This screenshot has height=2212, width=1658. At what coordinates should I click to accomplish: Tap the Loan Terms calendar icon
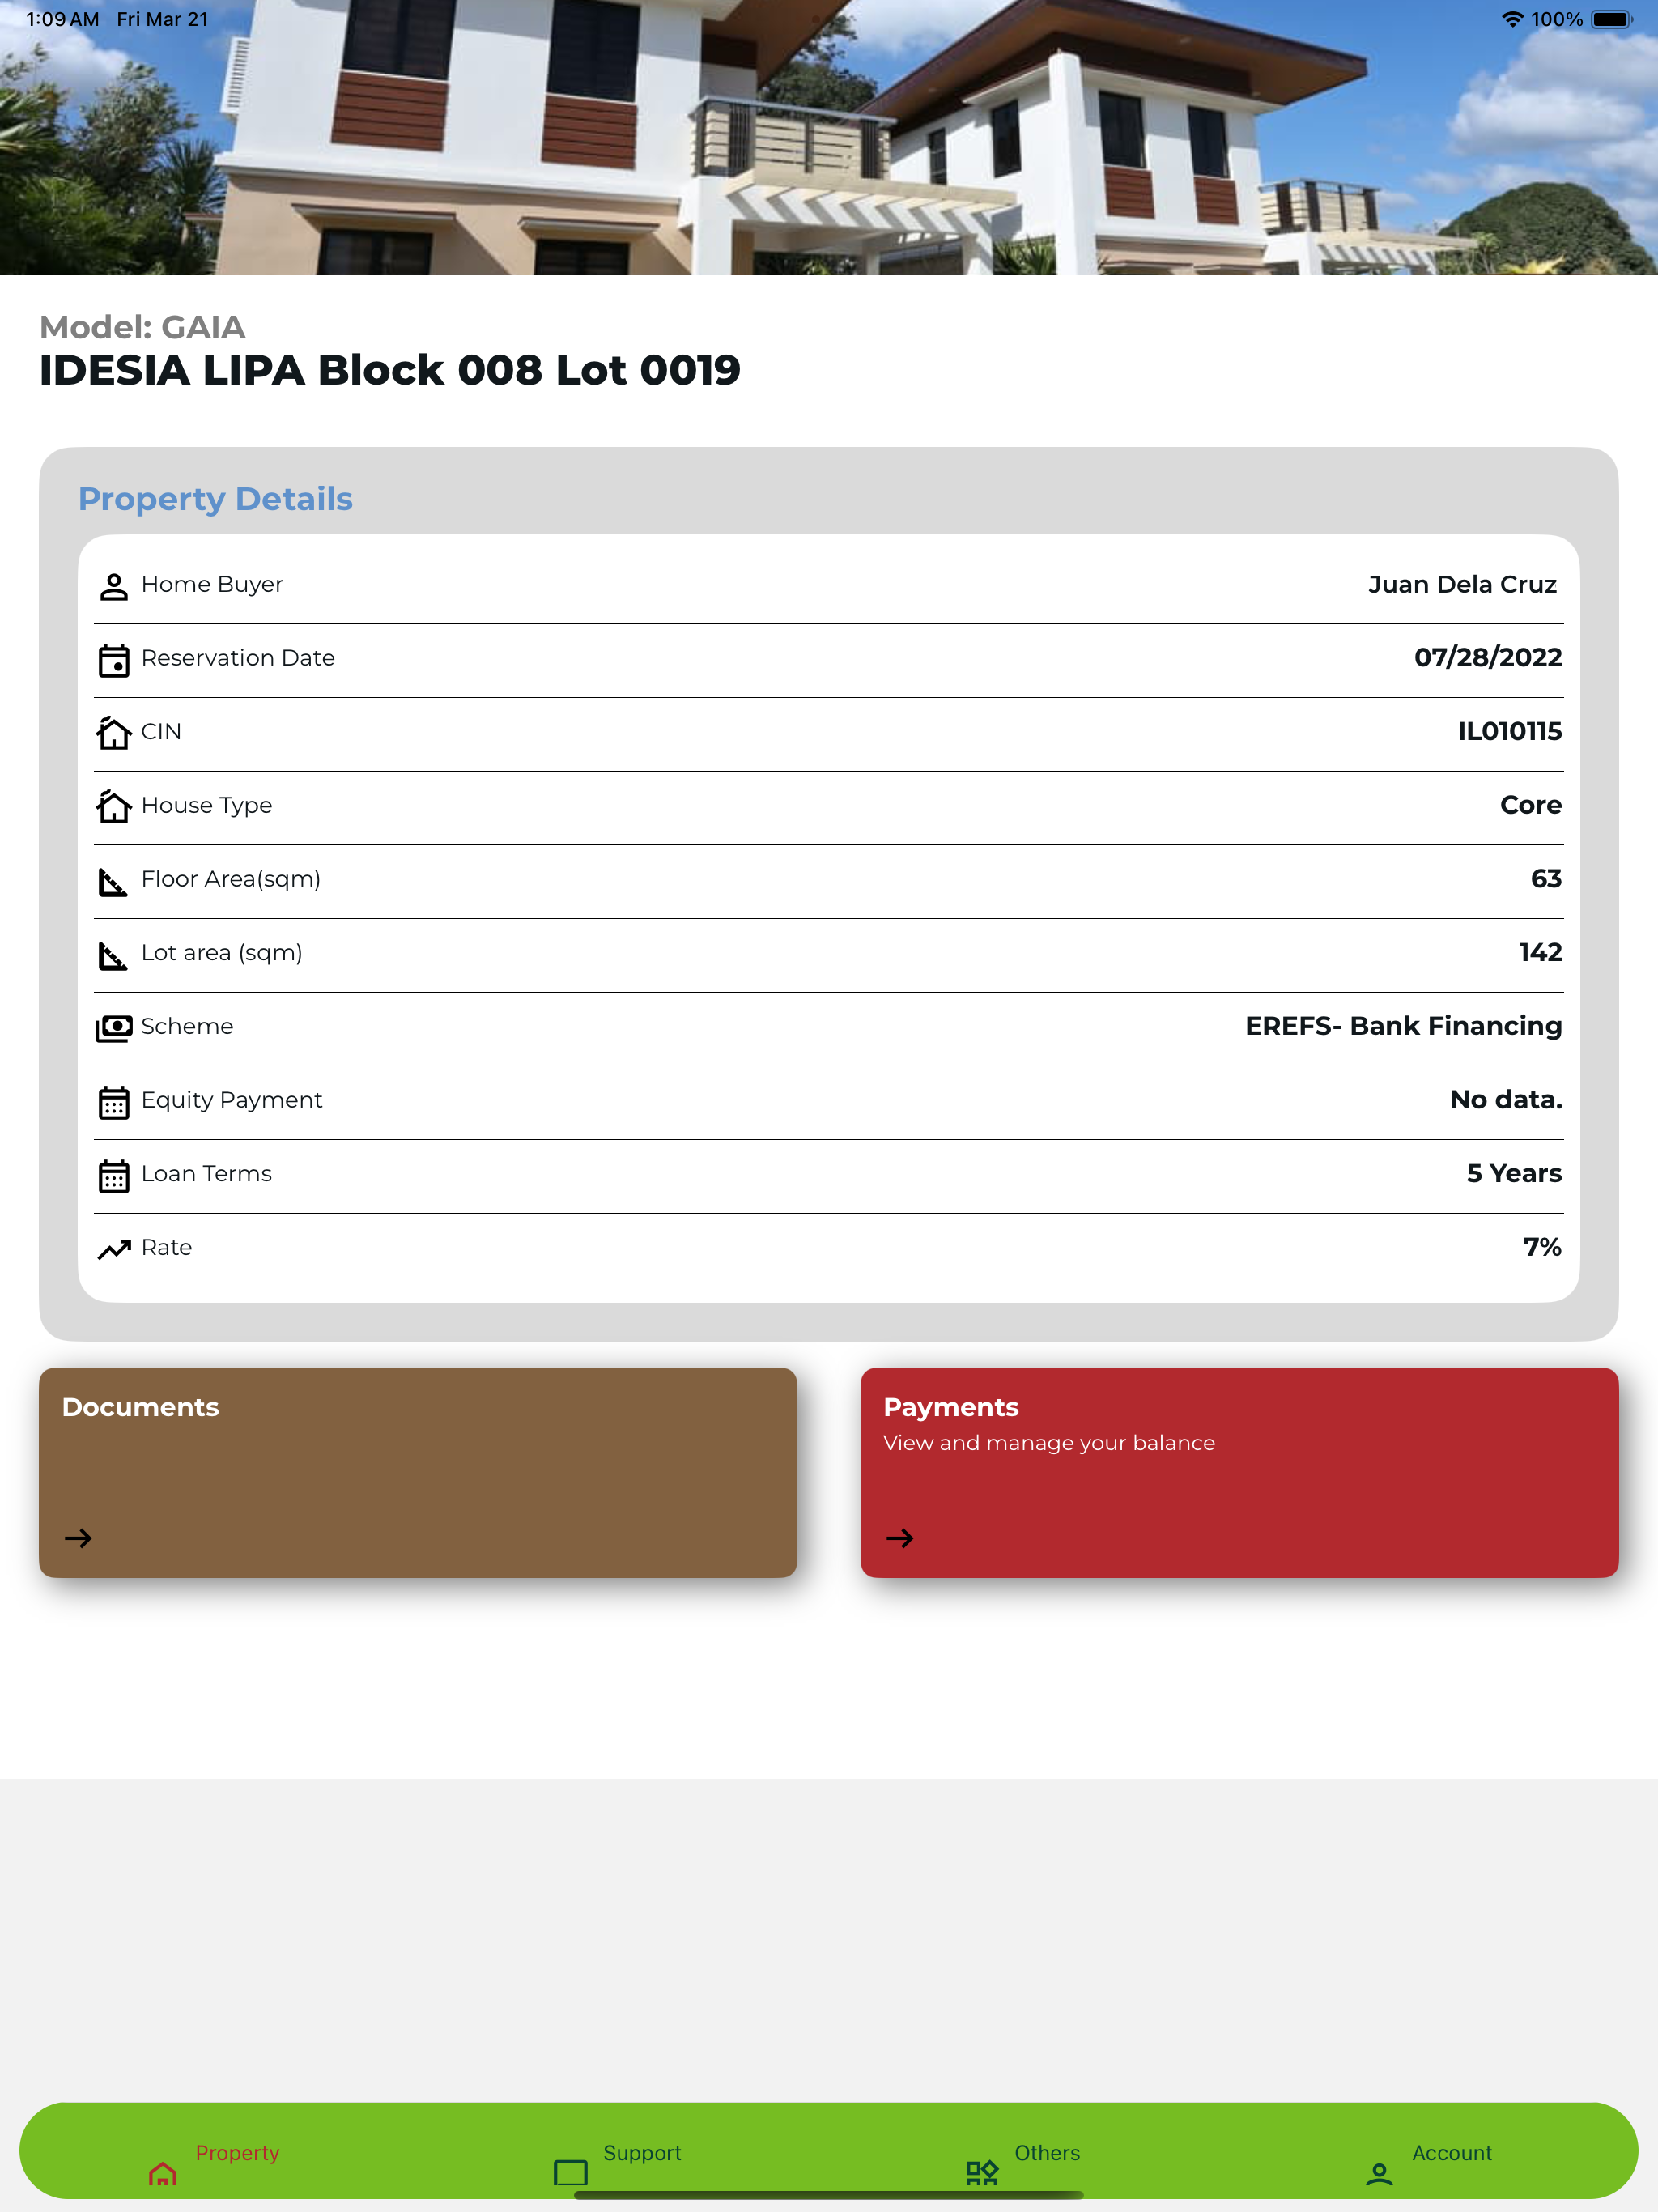point(114,1176)
